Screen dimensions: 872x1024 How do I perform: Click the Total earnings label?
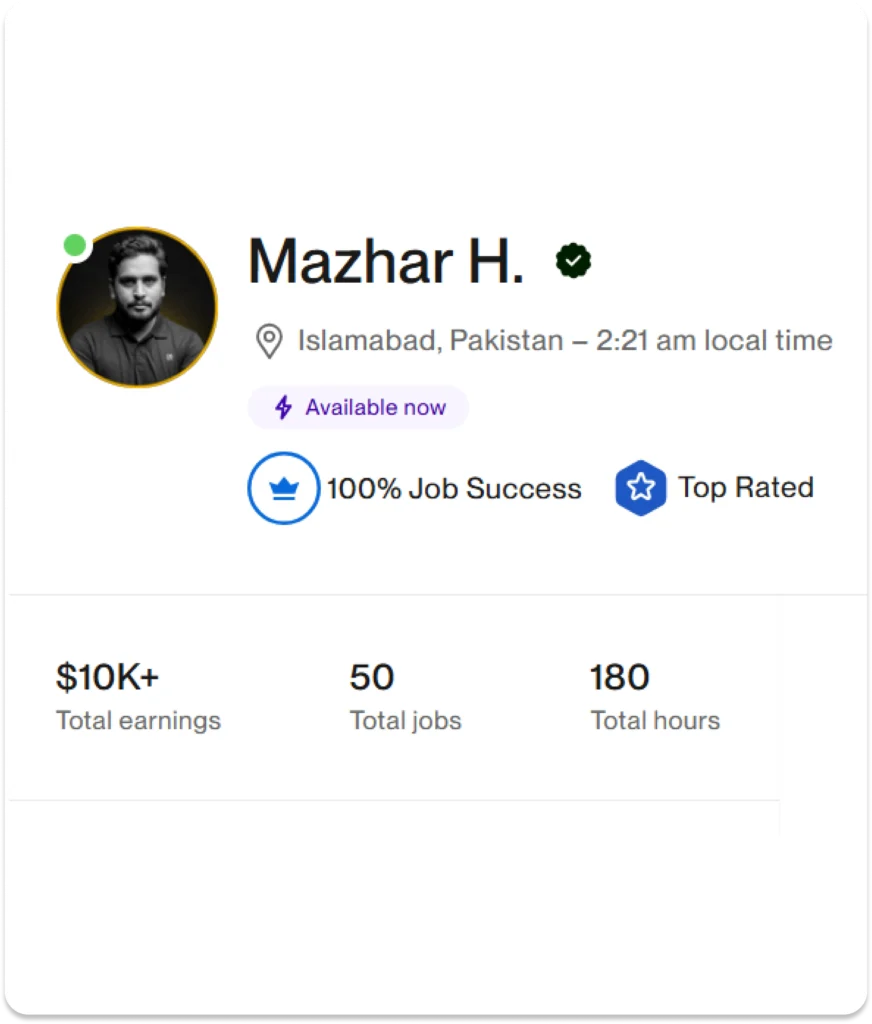138,721
